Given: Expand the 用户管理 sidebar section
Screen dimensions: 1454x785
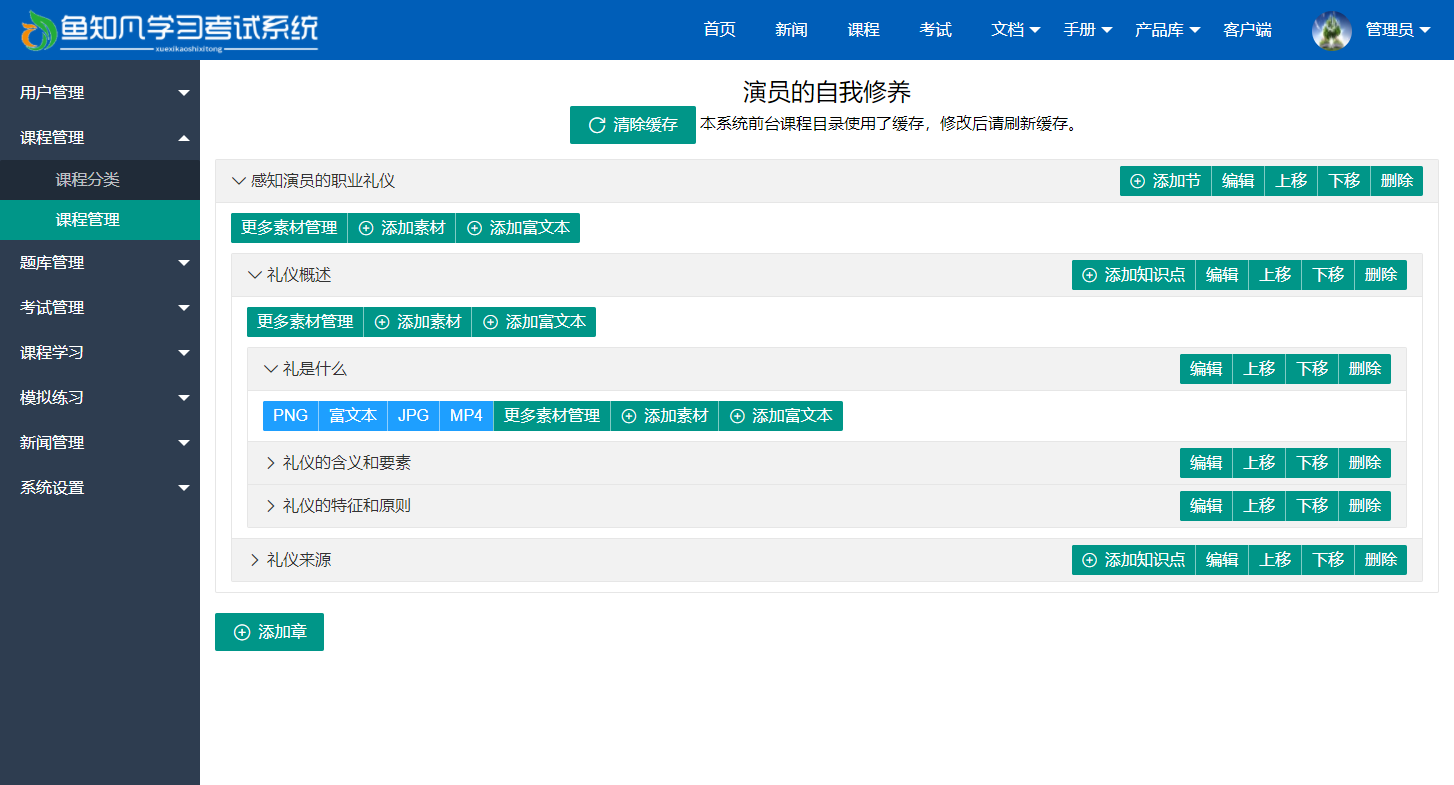Looking at the screenshot, I should [x=100, y=92].
